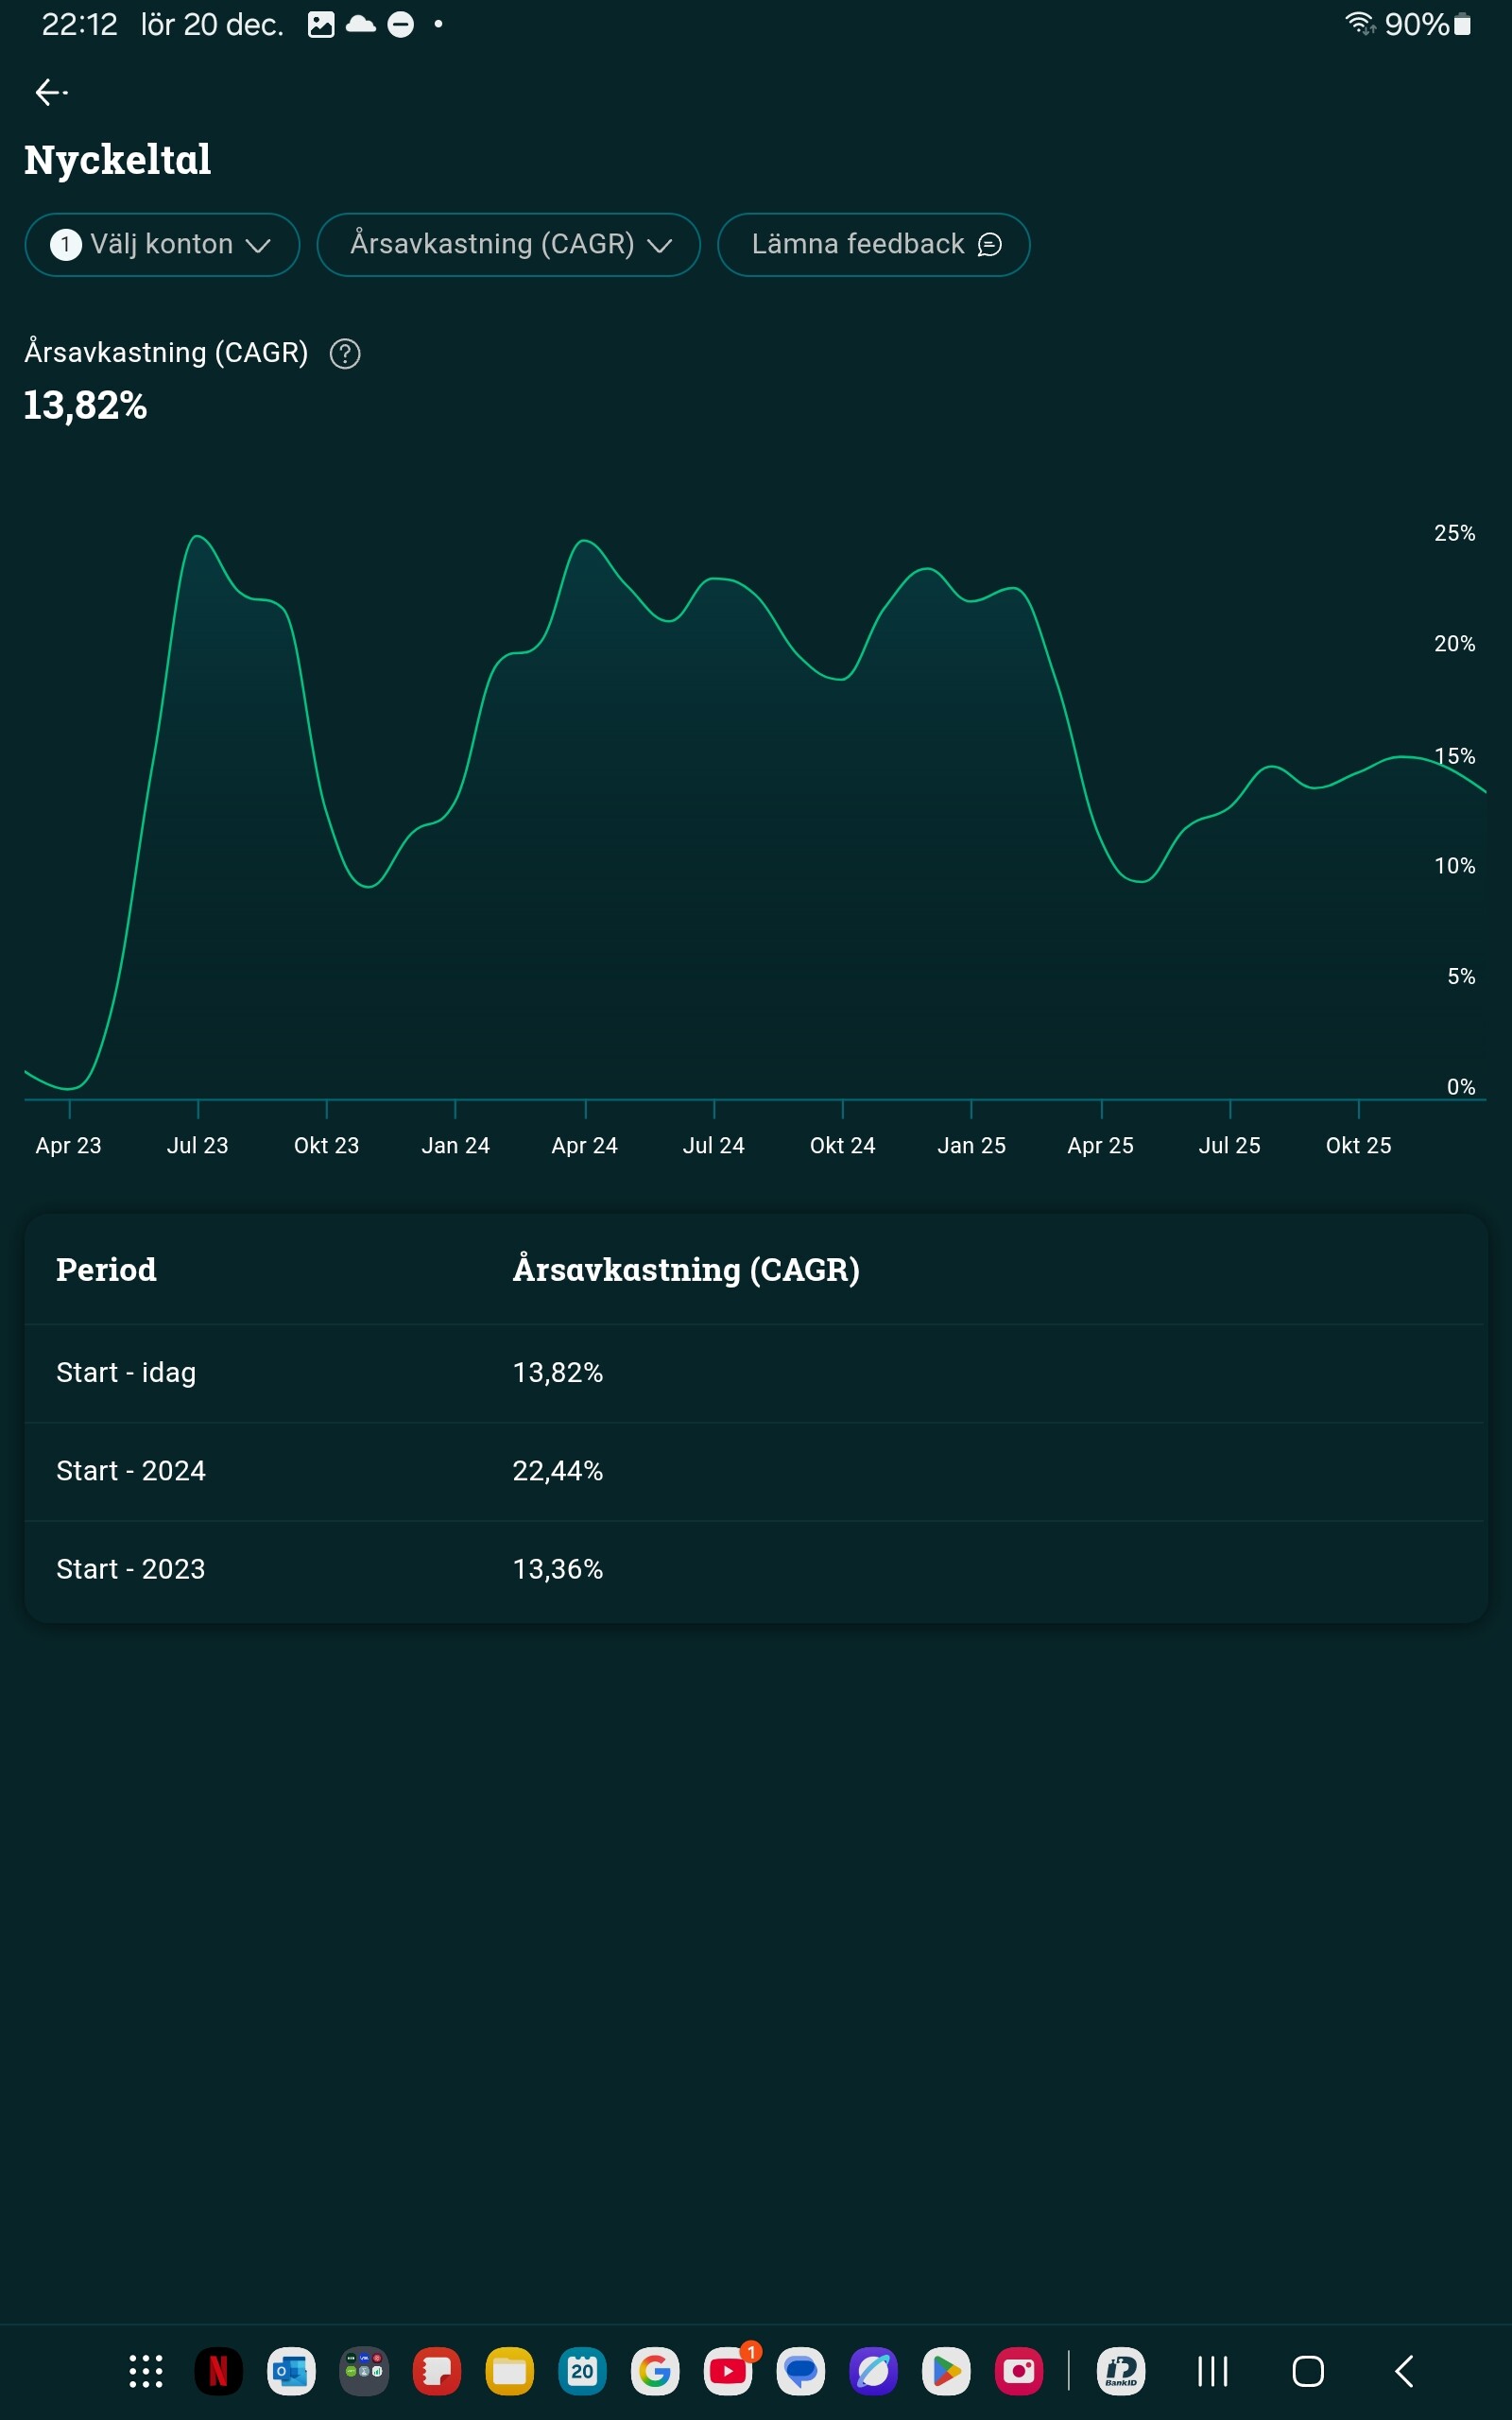Open the app drawer grid icon
1512x2420 pixels.
click(x=146, y=2371)
